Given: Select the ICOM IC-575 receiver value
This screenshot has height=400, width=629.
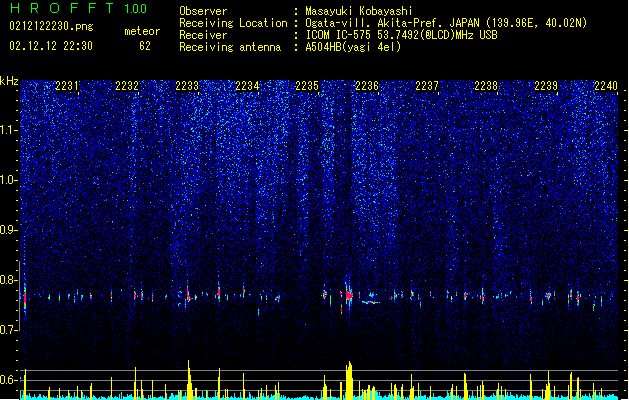Looking at the screenshot, I should tap(401, 35).
